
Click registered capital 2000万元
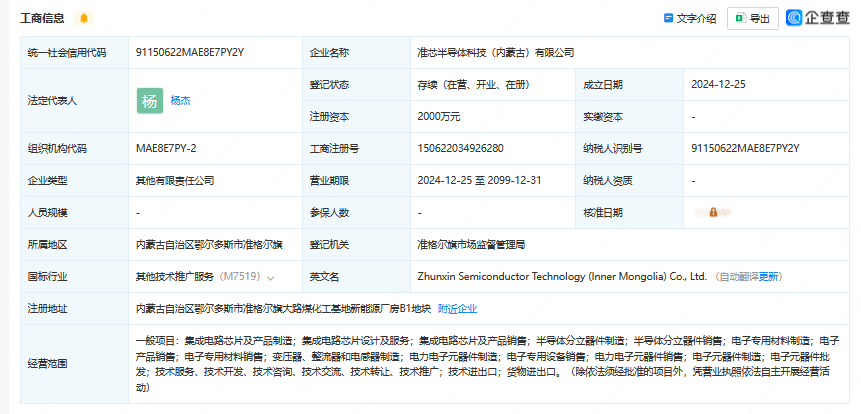pos(439,116)
